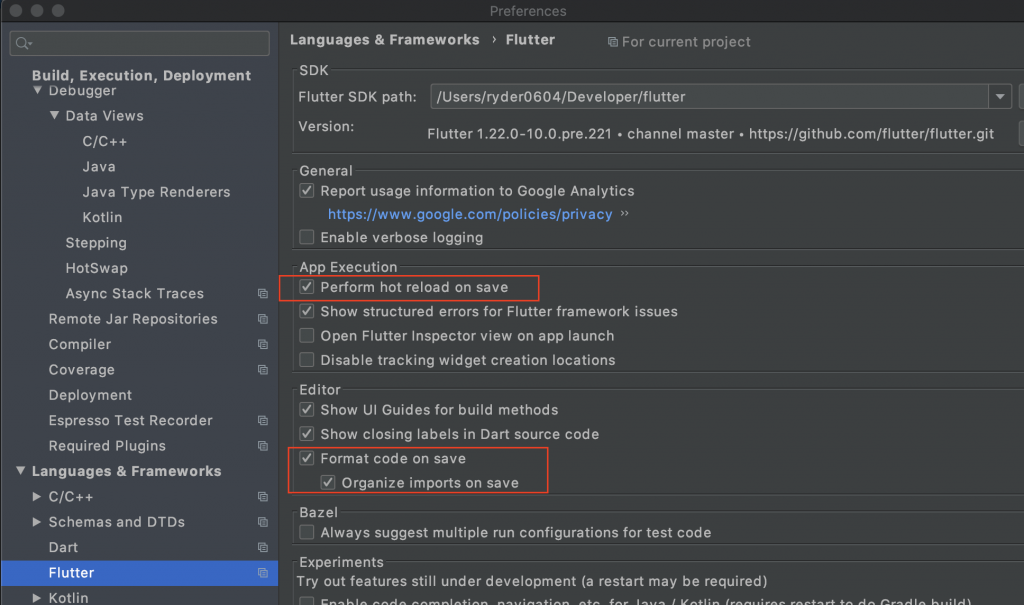Click the project-scope icon beside Espresso Test Recorder

tap(263, 421)
